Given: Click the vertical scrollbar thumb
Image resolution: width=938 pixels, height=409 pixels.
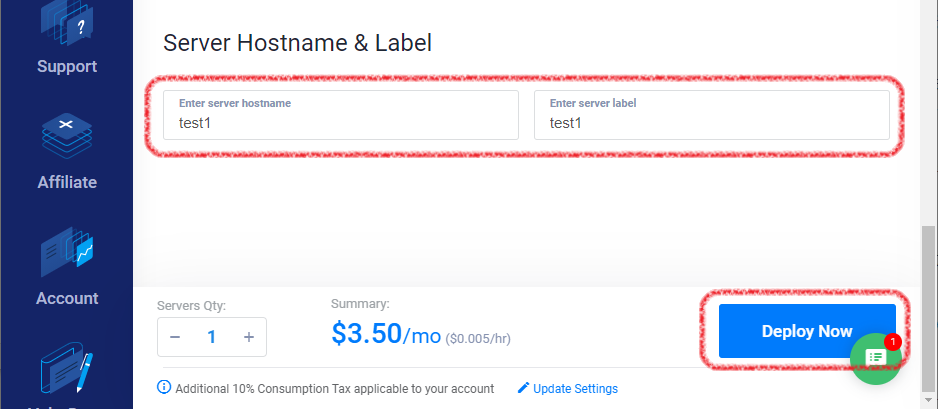Looking at the screenshot, I should click(x=927, y=307).
